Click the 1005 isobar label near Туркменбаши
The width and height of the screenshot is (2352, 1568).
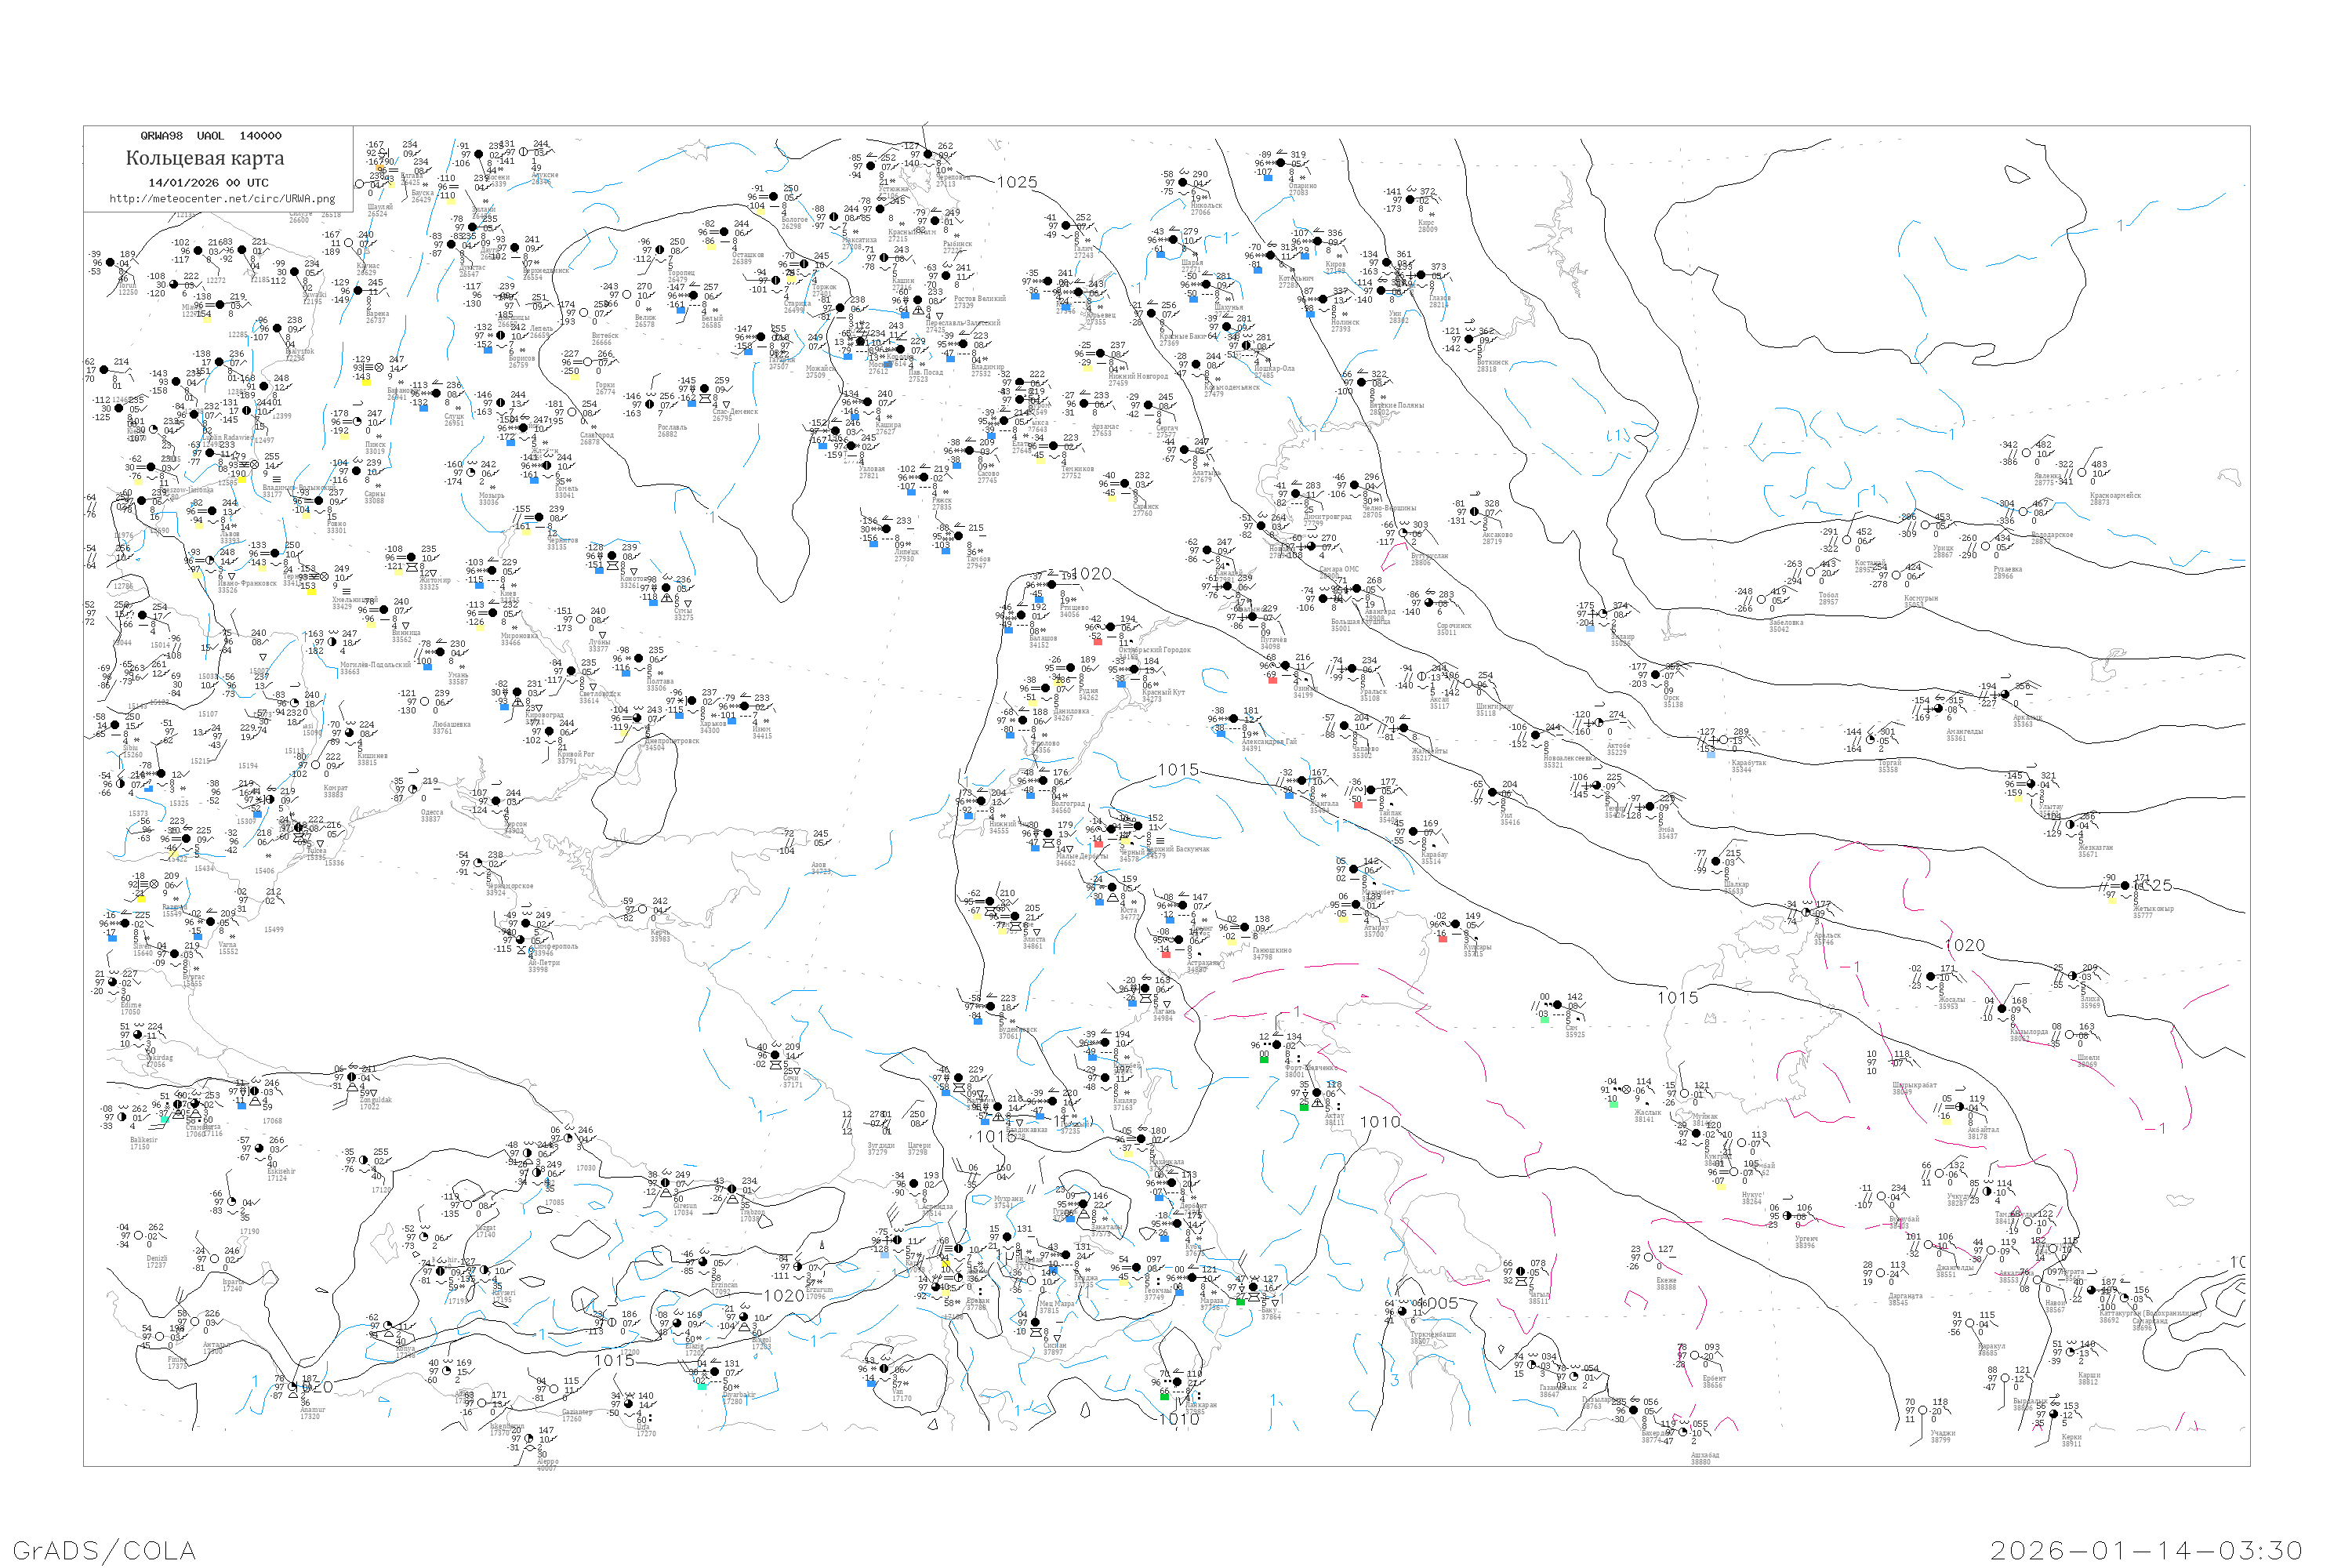coord(1442,1303)
